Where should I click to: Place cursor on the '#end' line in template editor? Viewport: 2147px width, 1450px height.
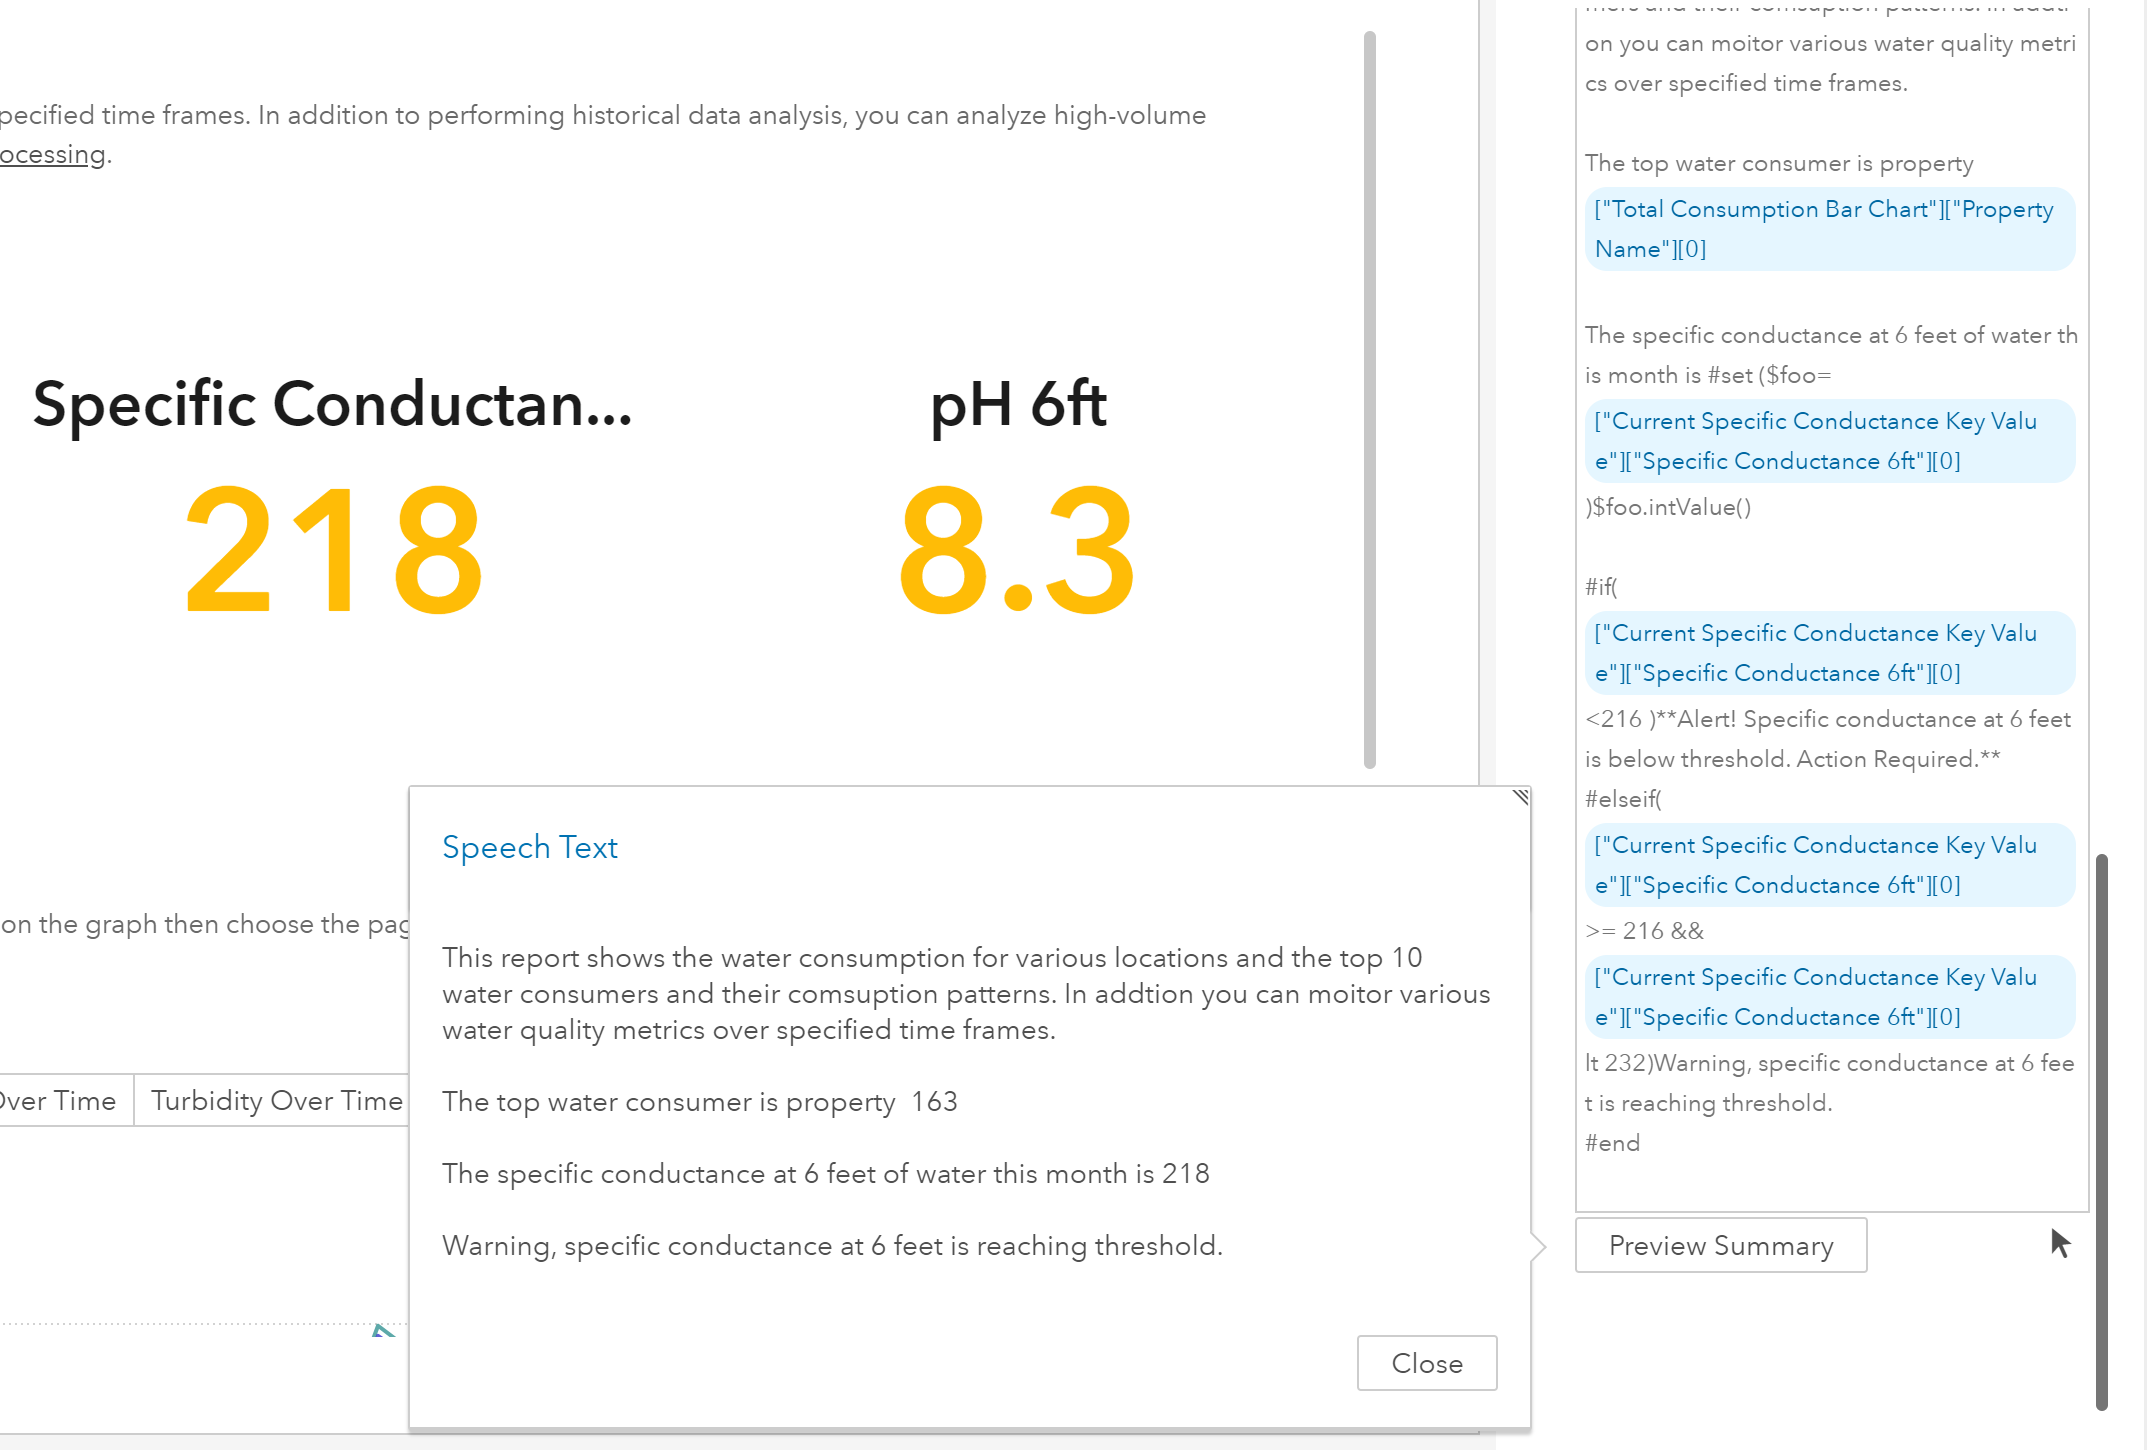pos(1612,1143)
